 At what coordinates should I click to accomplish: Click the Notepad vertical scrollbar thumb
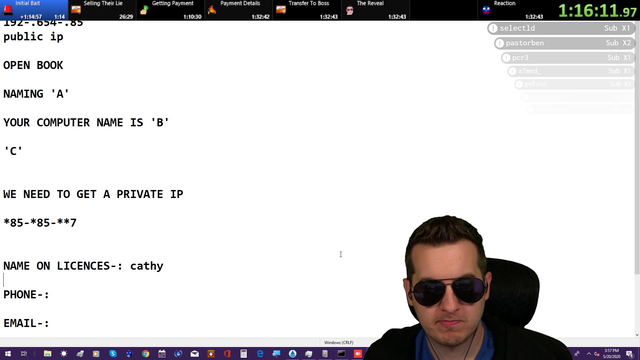[637, 147]
